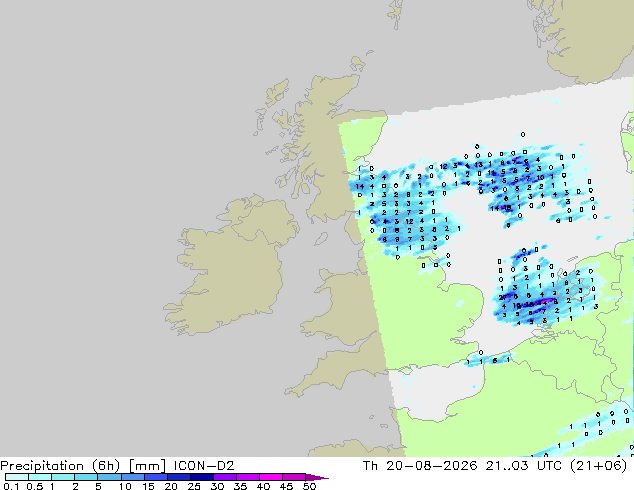Image resolution: width=634 pixels, height=490 pixels.
Task: Click the 35–40 mm legend swatch
Action: pyautogui.click(x=248, y=477)
